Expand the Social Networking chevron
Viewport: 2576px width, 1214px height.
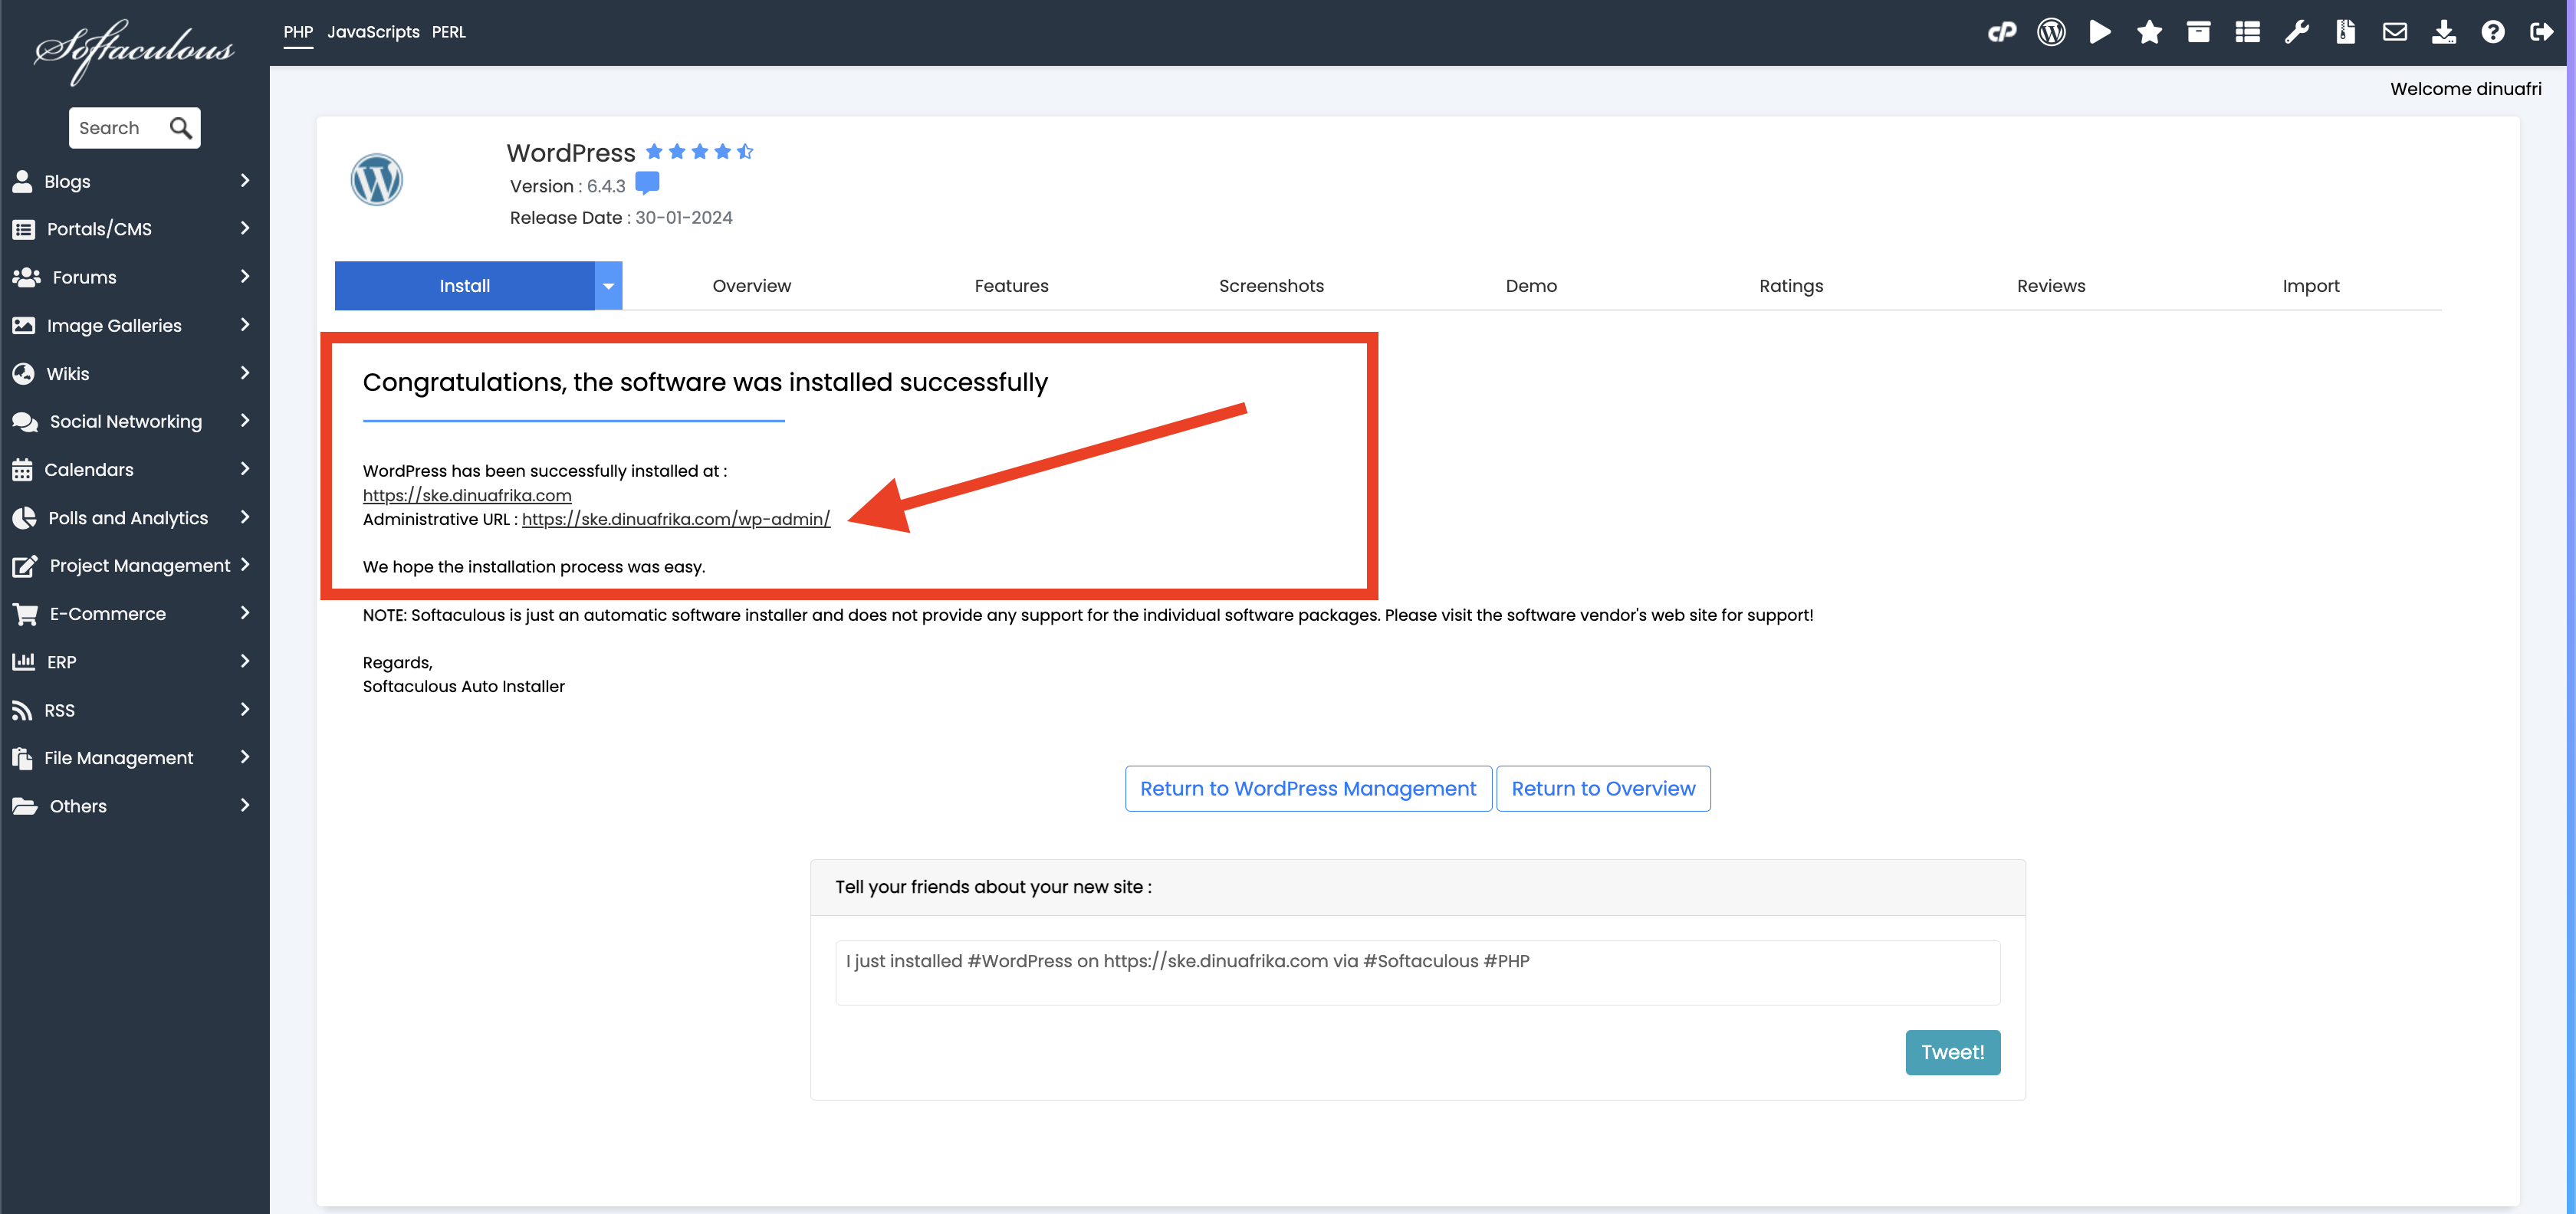pyautogui.click(x=245, y=420)
